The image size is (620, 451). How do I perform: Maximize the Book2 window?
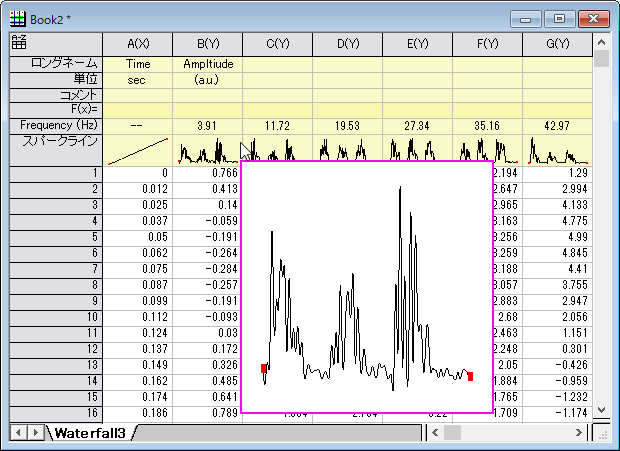pos(559,19)
